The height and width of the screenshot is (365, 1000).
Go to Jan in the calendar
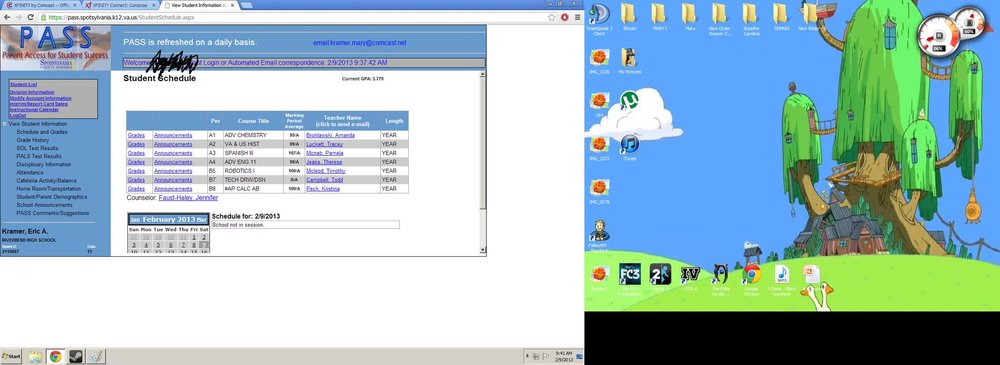click(x=135, y=220)
